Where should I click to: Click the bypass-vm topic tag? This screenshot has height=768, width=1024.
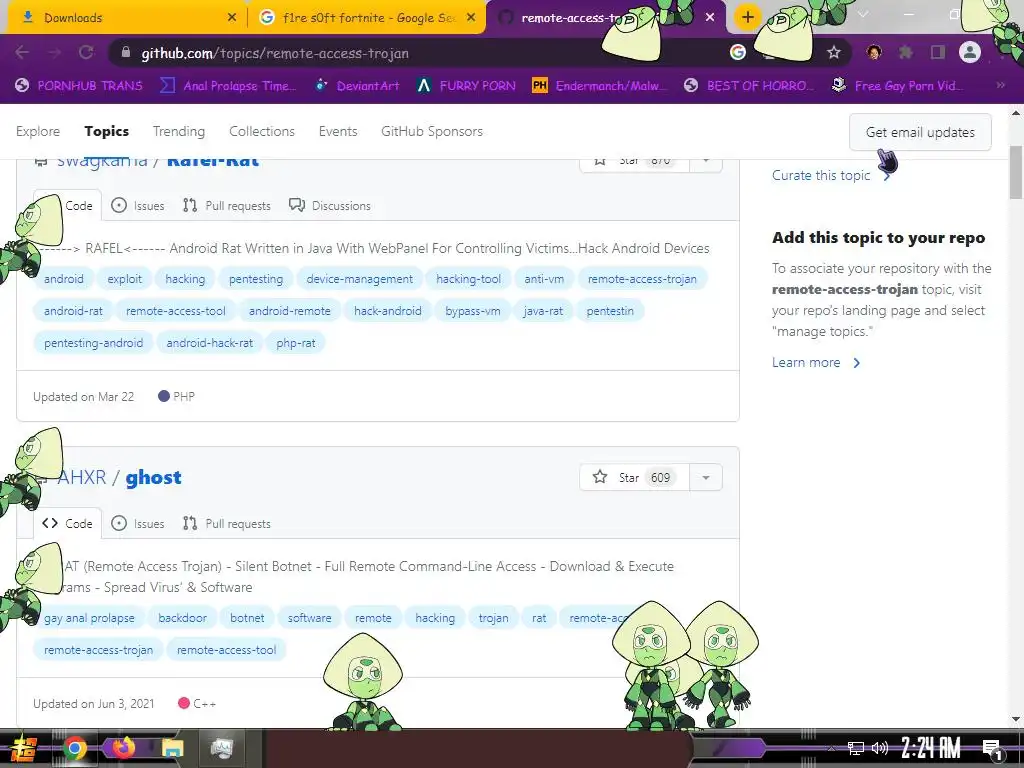(x=473, y=311)
